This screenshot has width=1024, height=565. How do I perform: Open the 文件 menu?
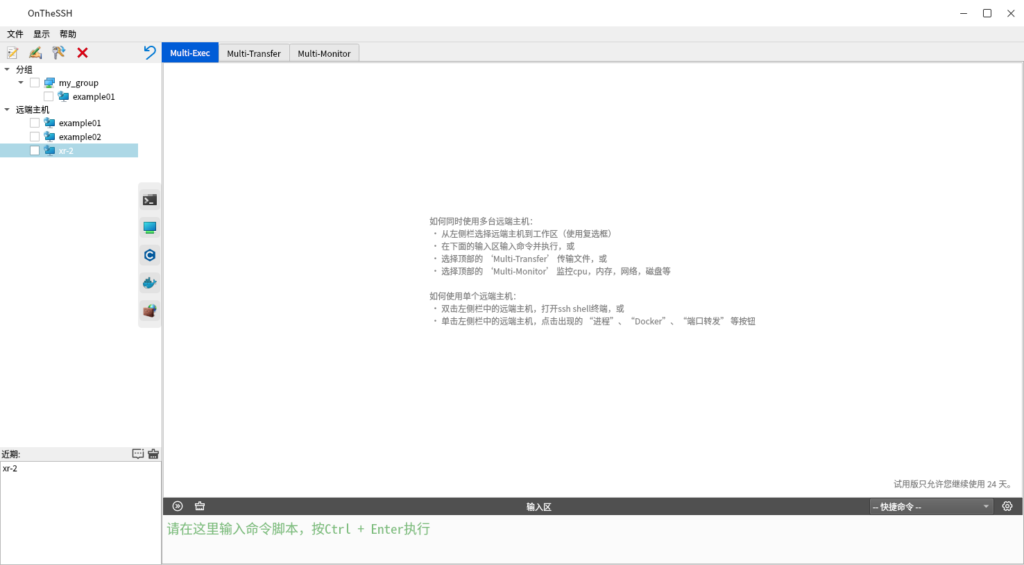coord(15,34)
